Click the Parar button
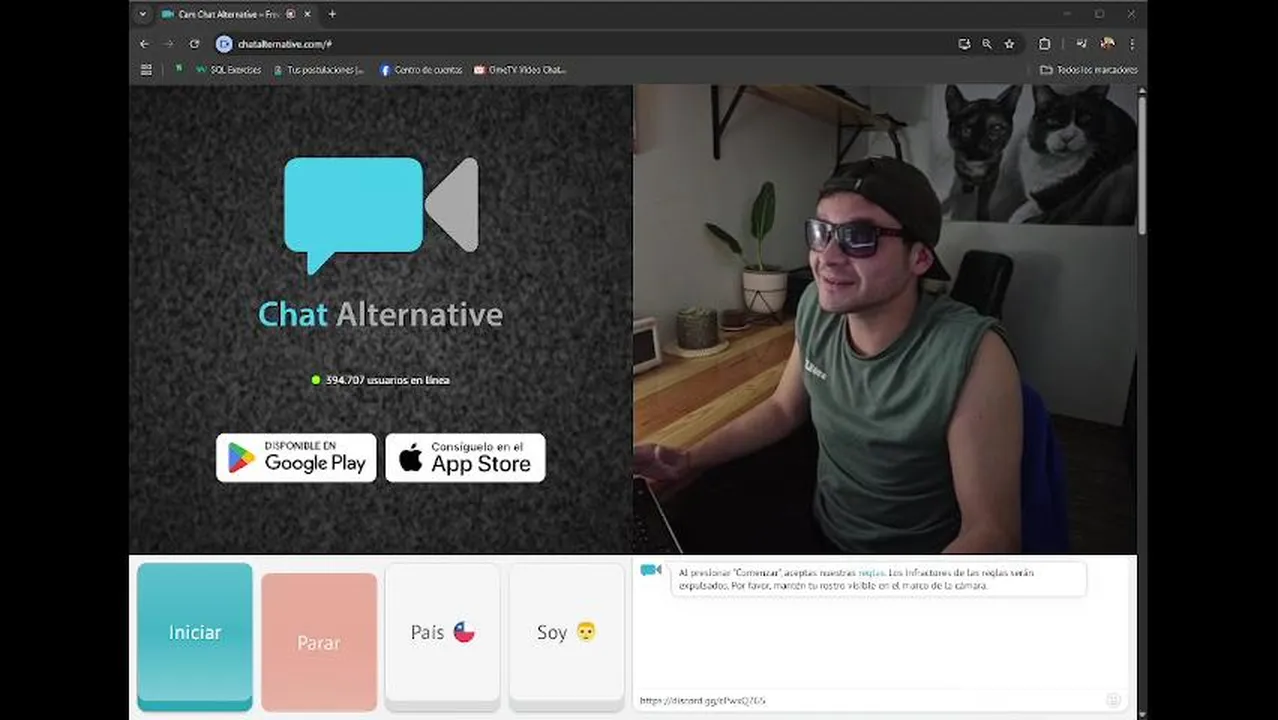The width and height of the screenshot is (1278, 720). pyautogui.click(x=319, y=642)
